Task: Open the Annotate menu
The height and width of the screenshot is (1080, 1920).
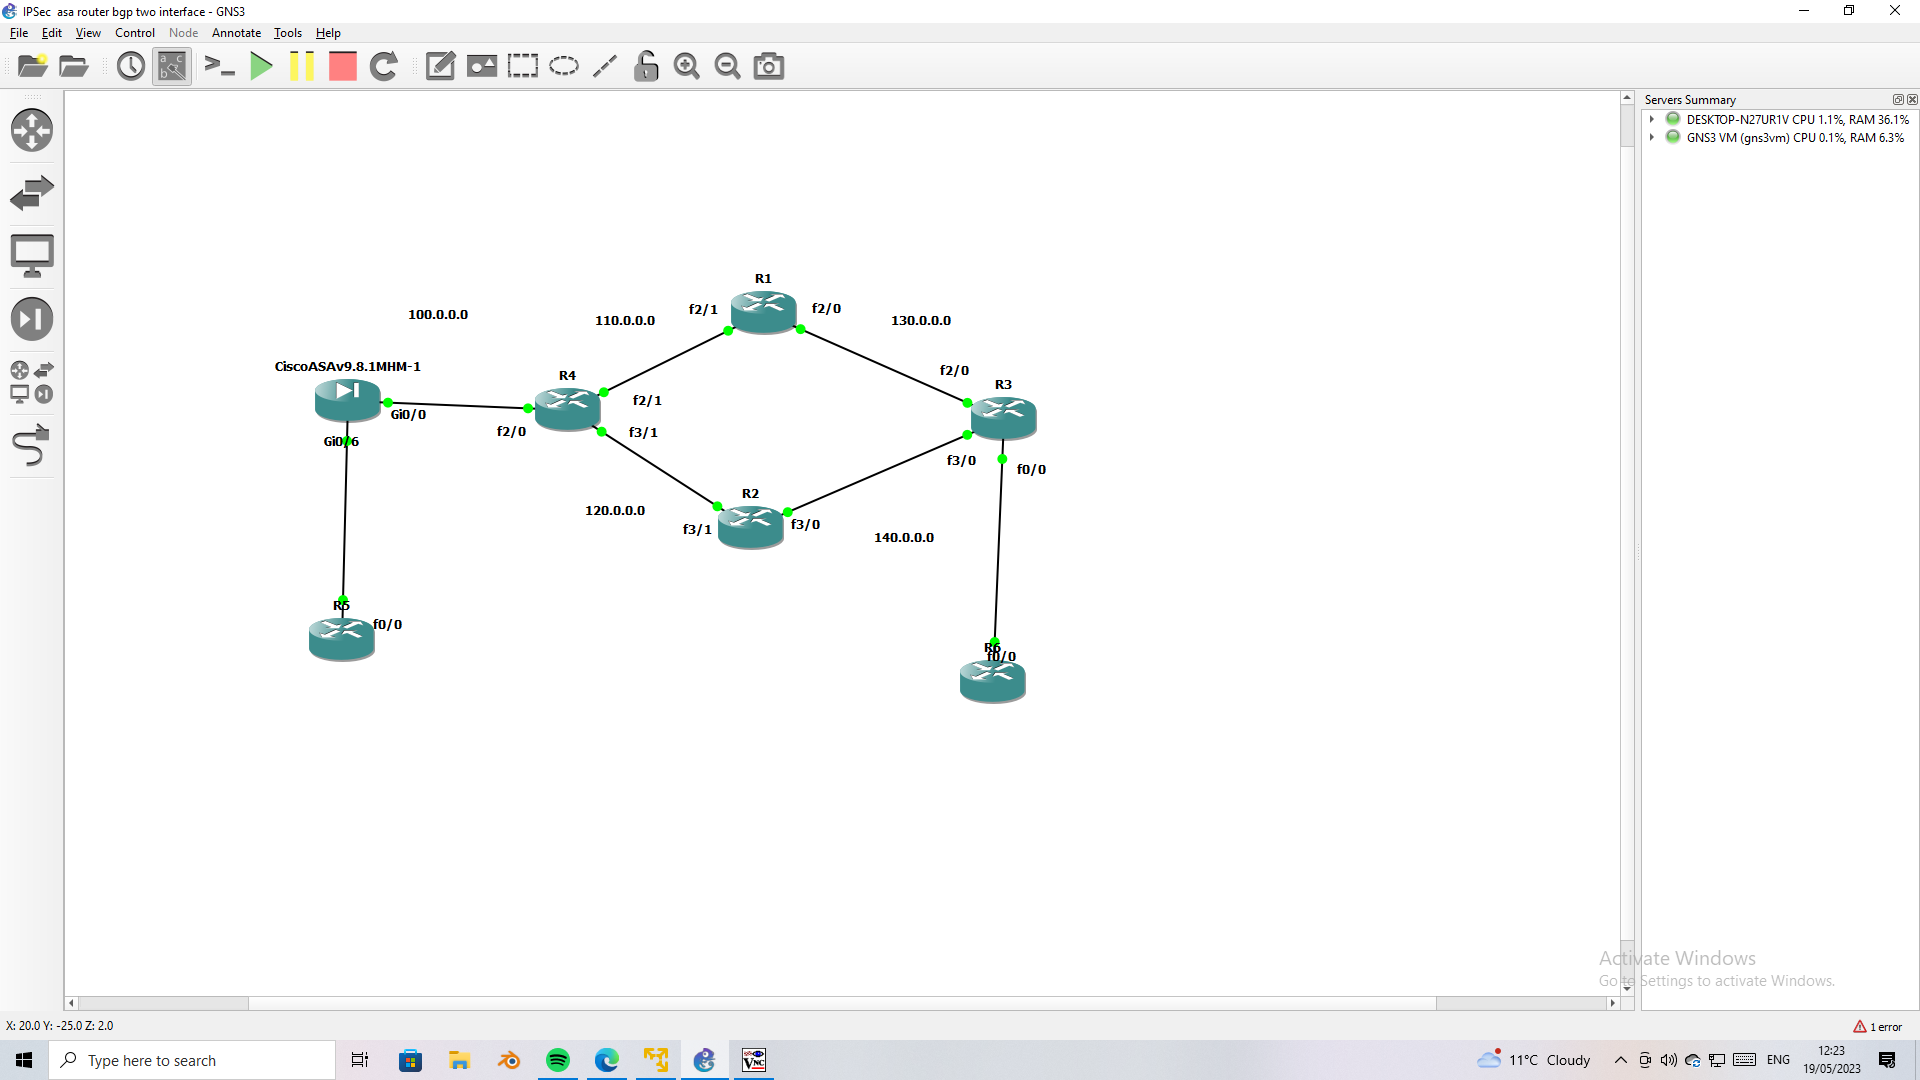Action: point(236,32)
